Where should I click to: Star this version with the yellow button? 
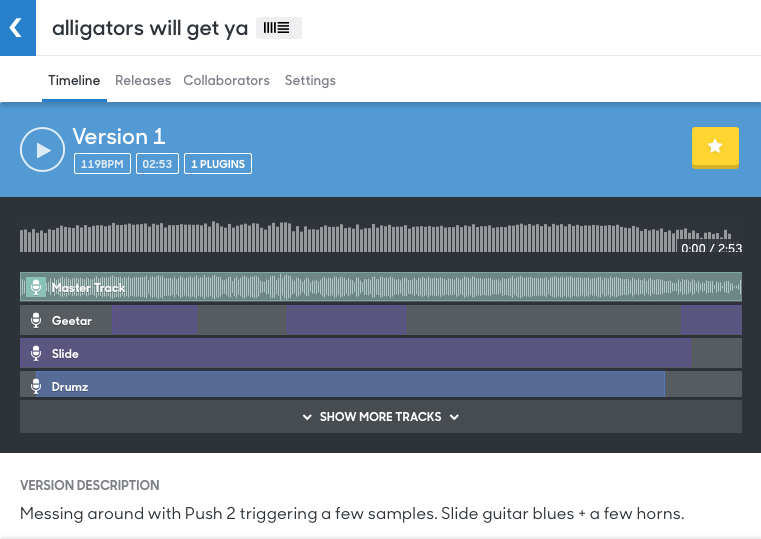tap(715, 147)
